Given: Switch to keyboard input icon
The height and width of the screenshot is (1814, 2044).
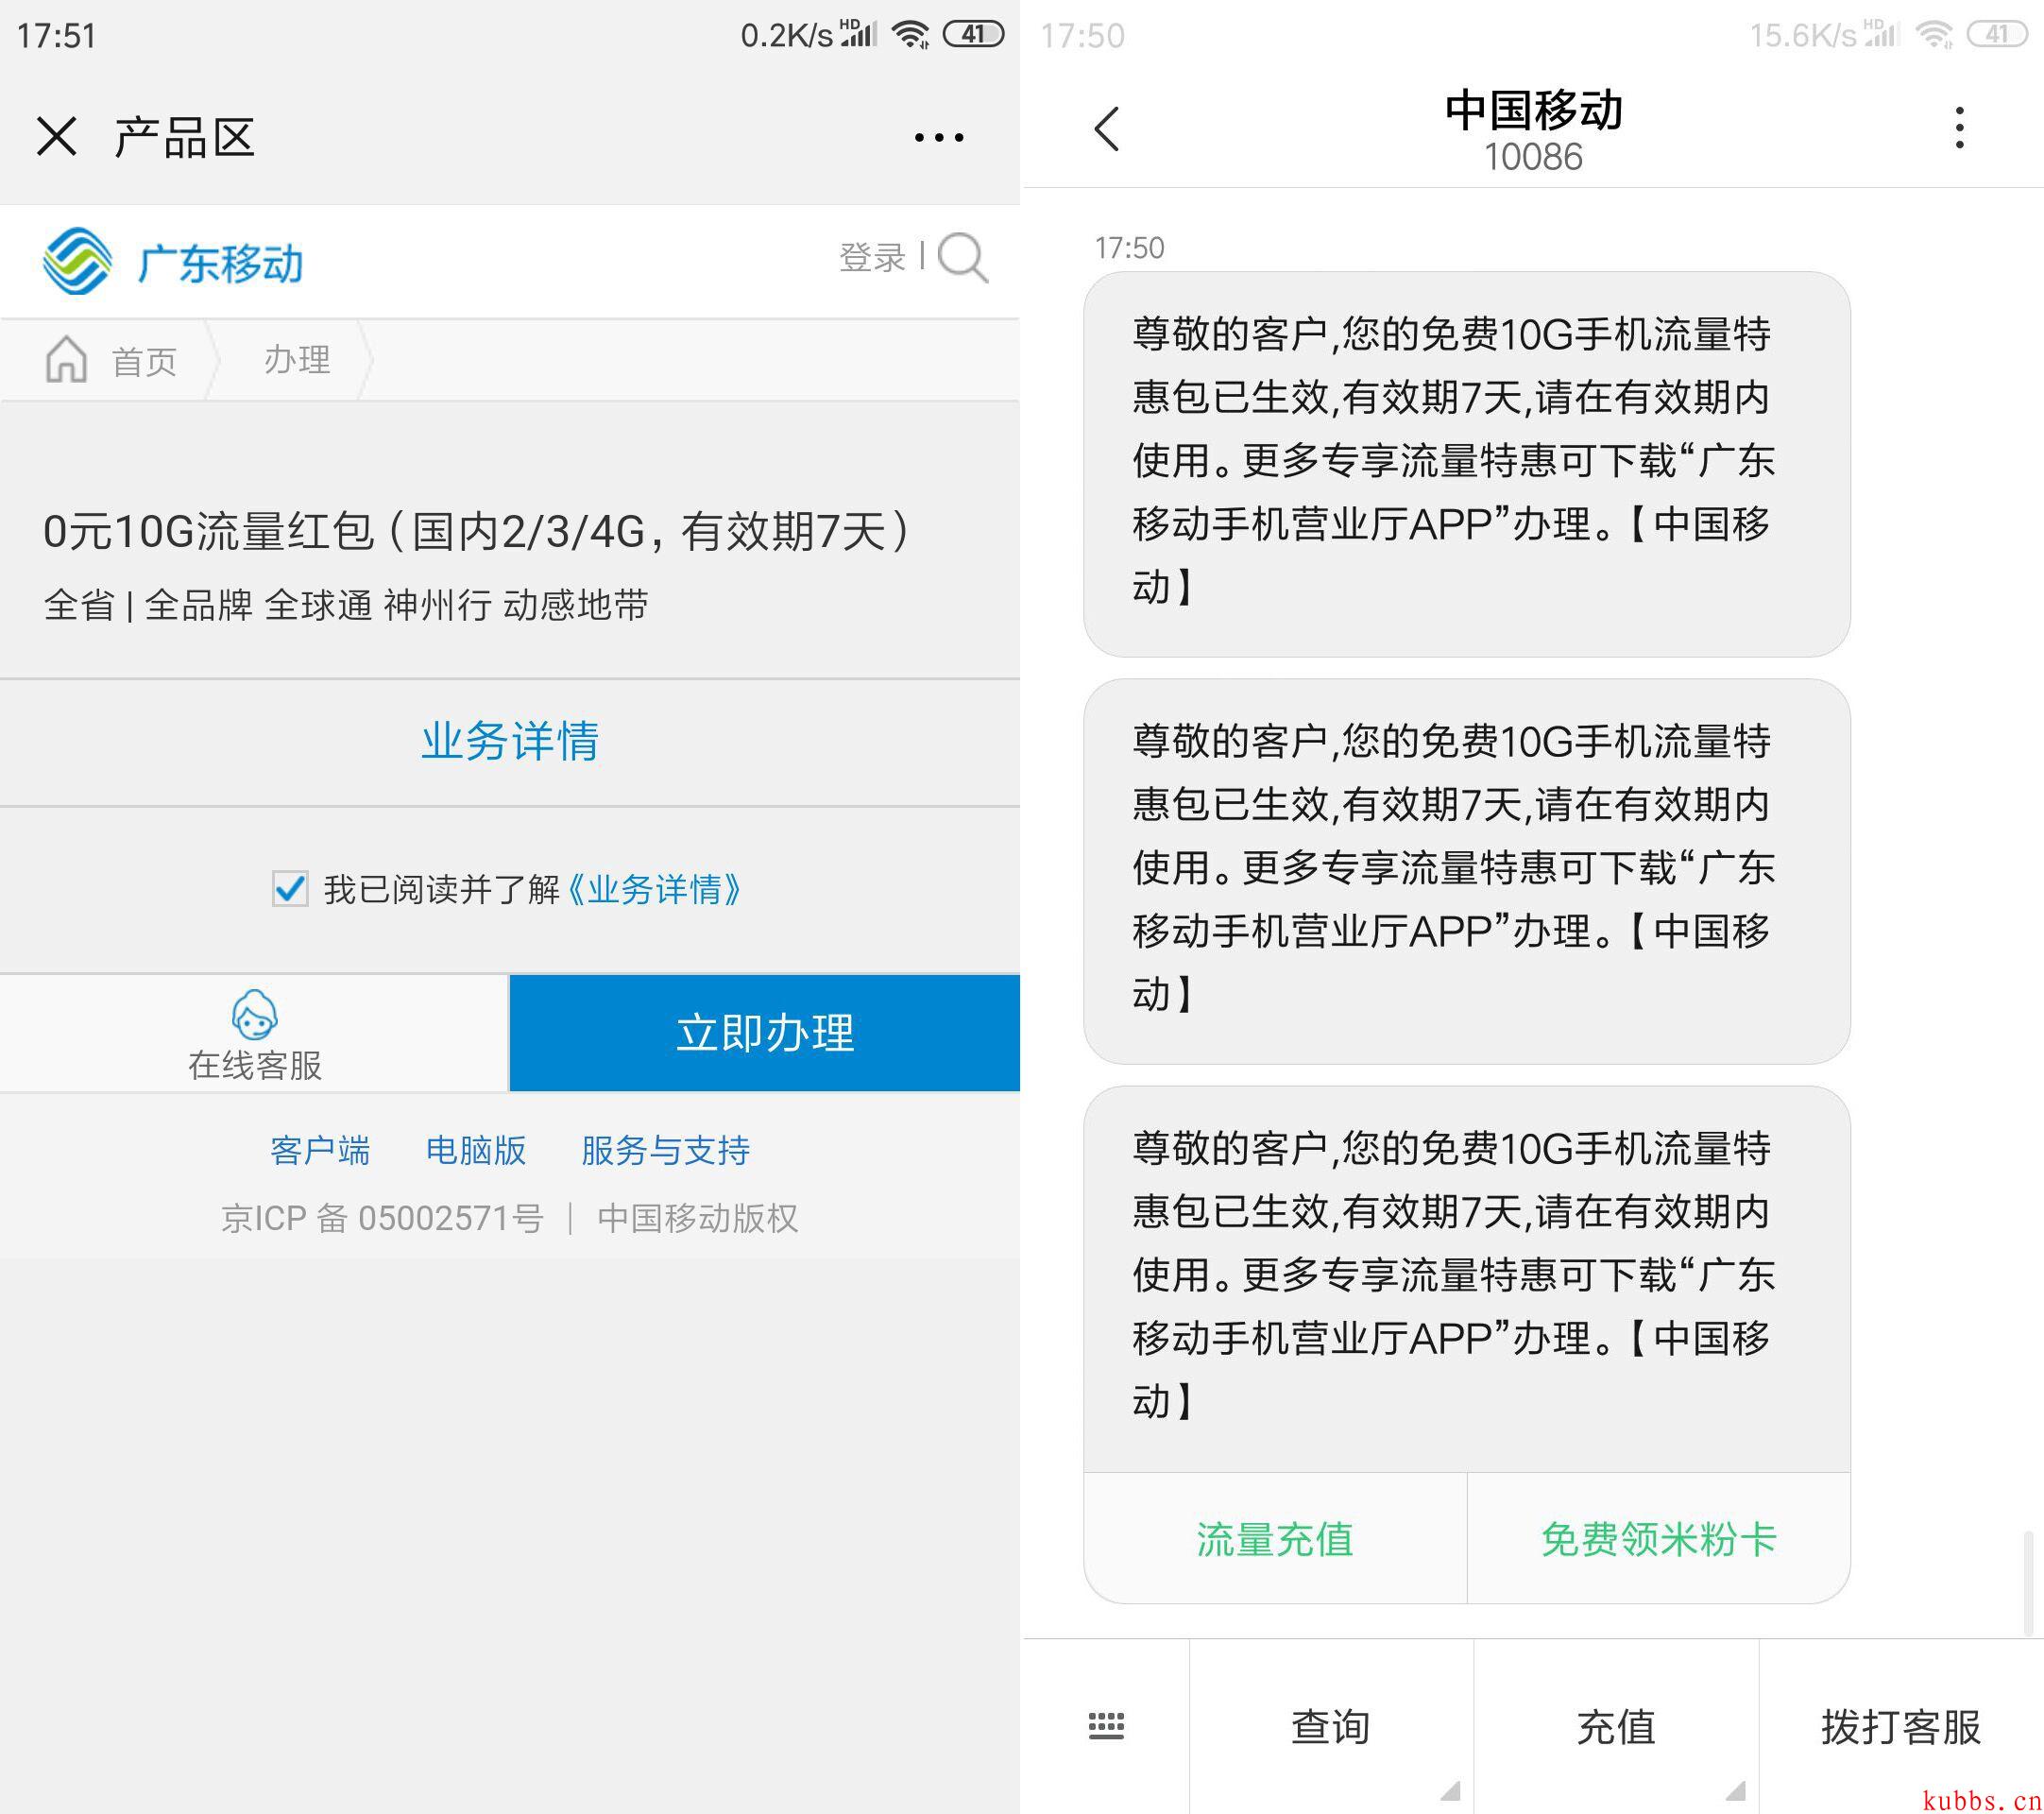Looking at the screenshot, I should coord(1106,1726).
